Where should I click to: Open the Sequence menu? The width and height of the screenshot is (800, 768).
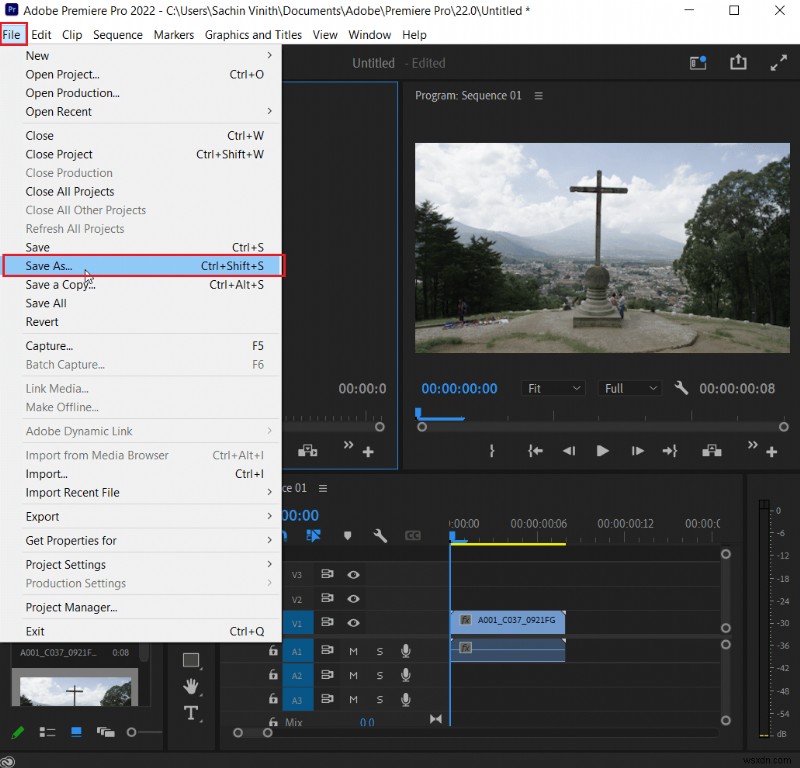pyautogui.click(x=117, y=34)
